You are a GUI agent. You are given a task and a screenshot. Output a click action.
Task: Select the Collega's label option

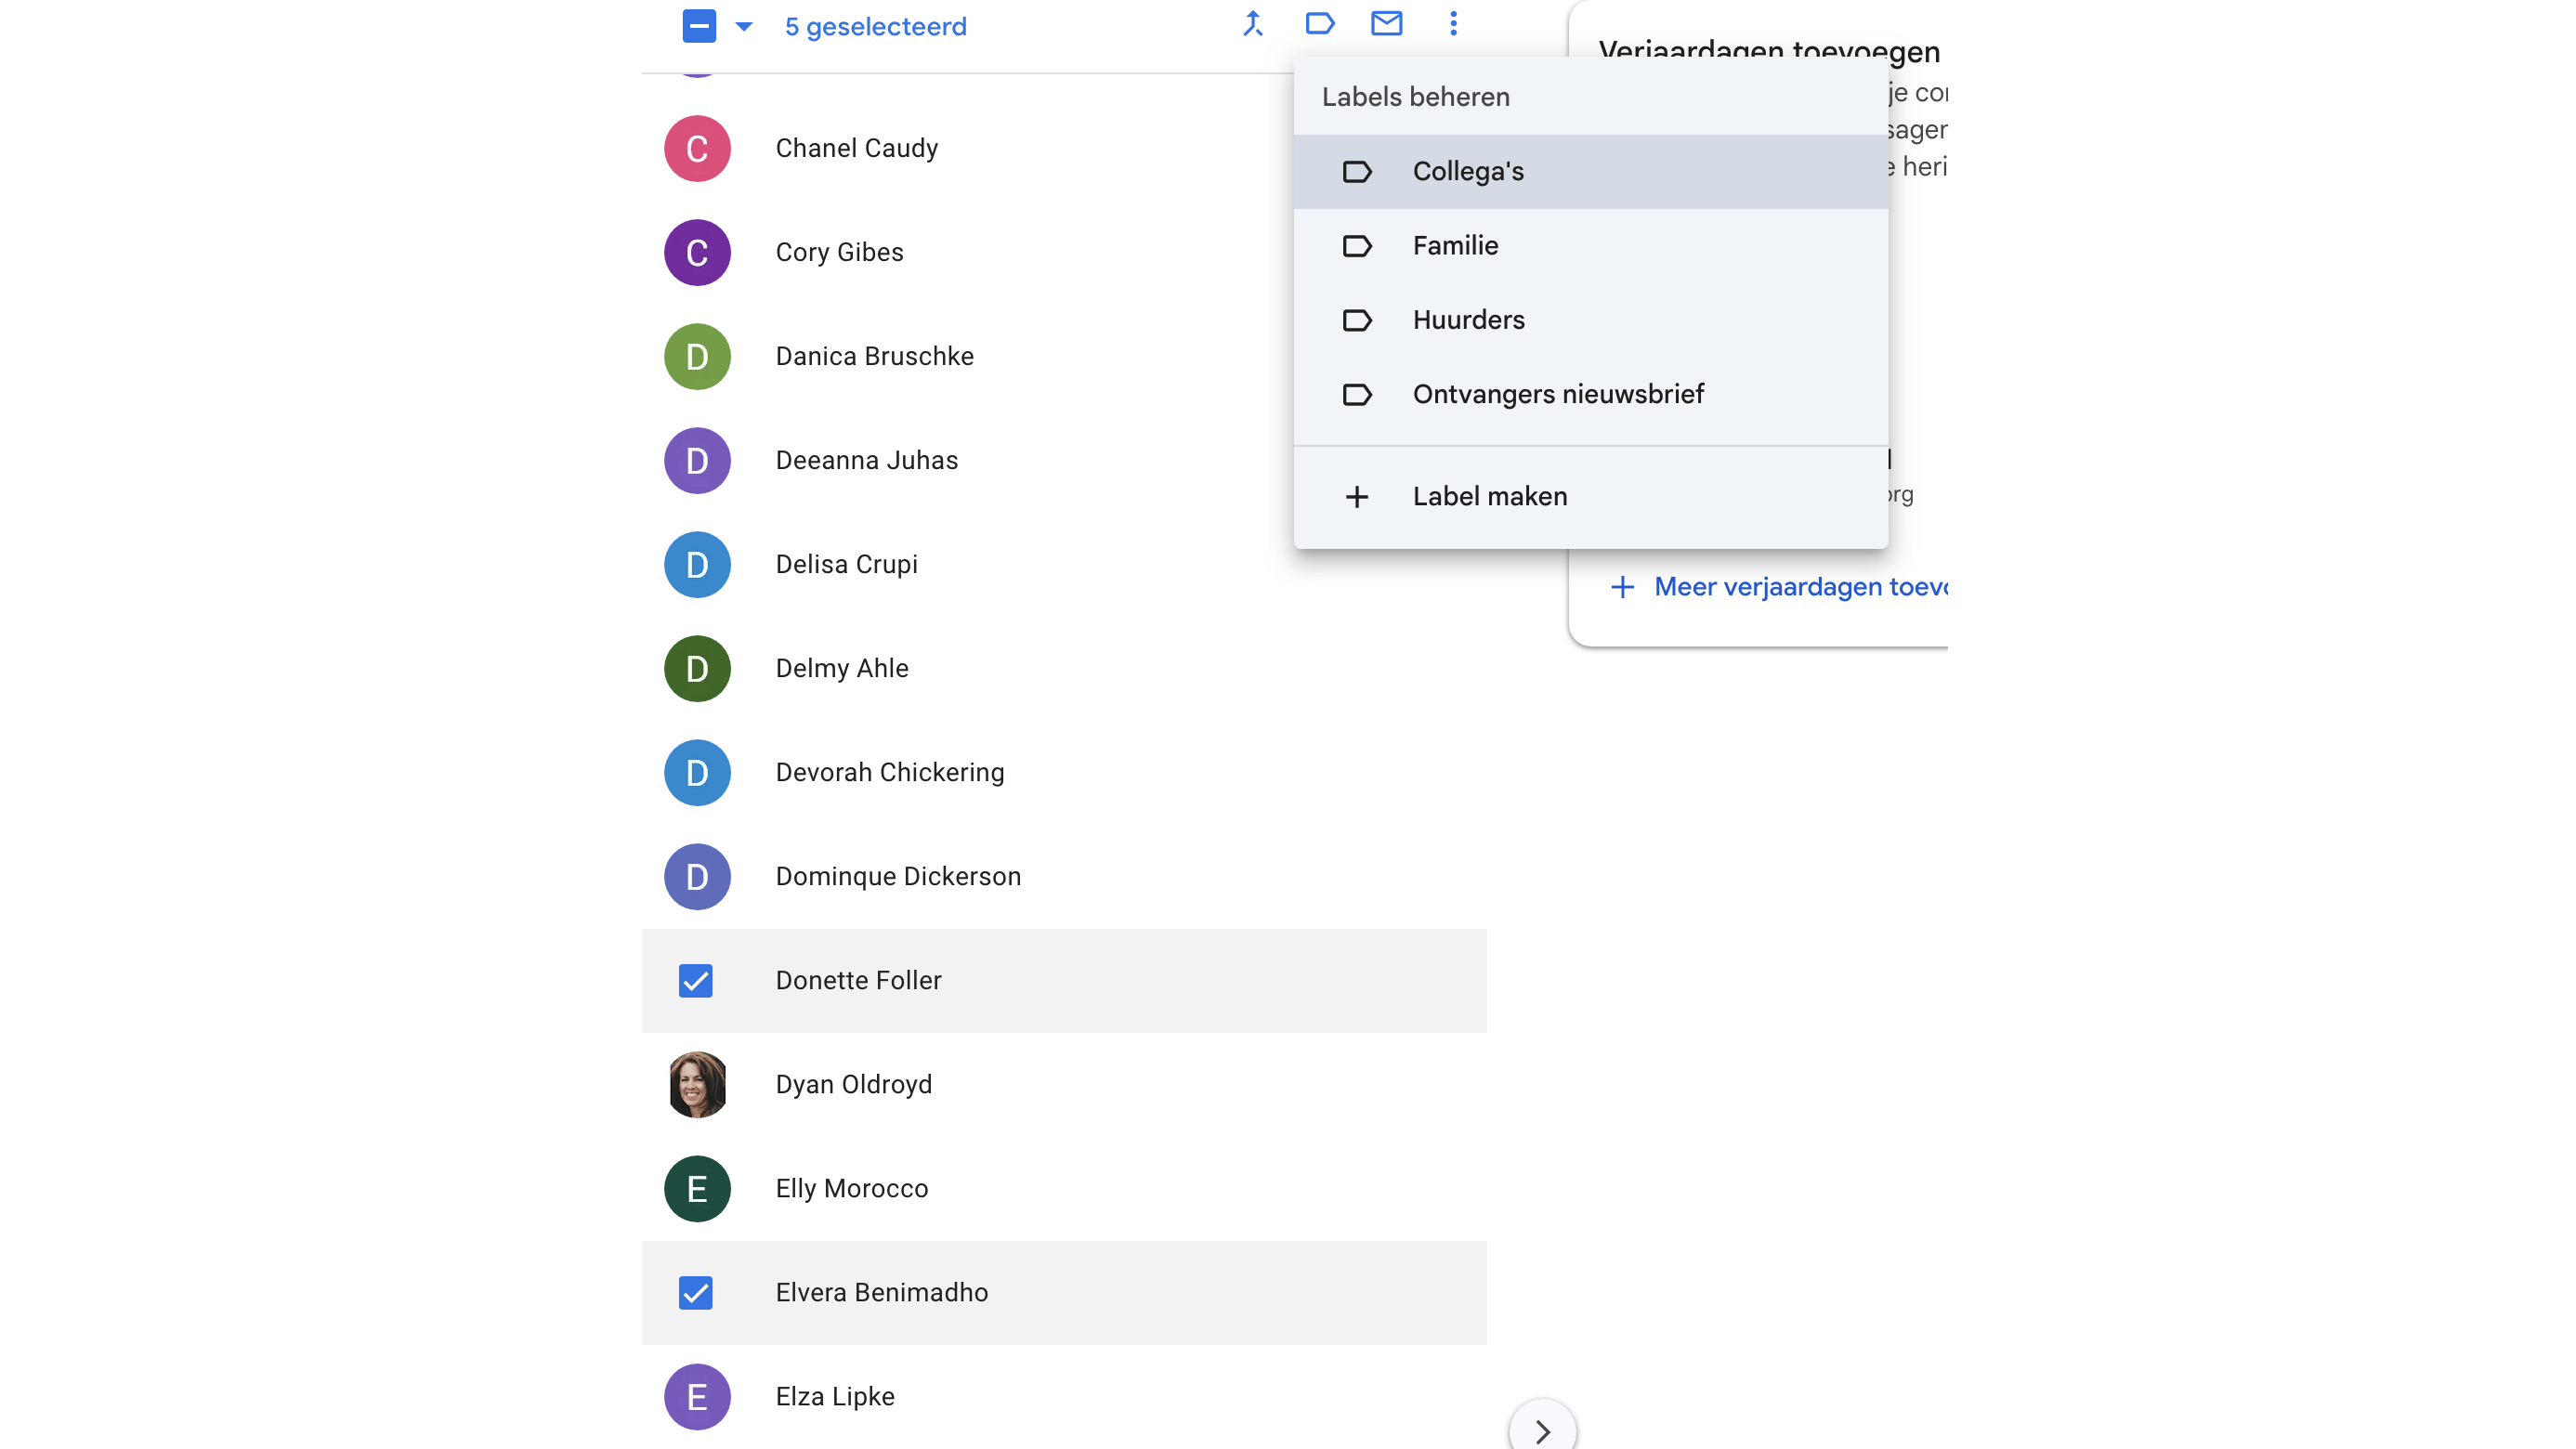click(1468, 172)
